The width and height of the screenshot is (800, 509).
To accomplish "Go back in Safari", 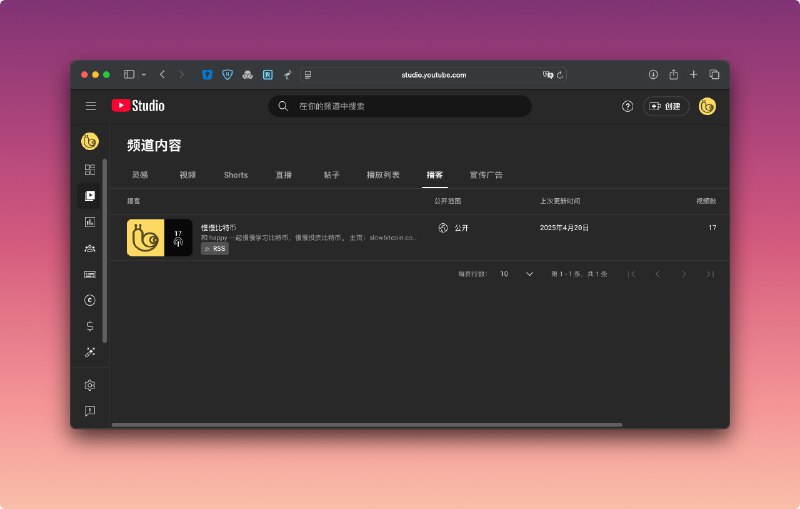I will 162,74.
